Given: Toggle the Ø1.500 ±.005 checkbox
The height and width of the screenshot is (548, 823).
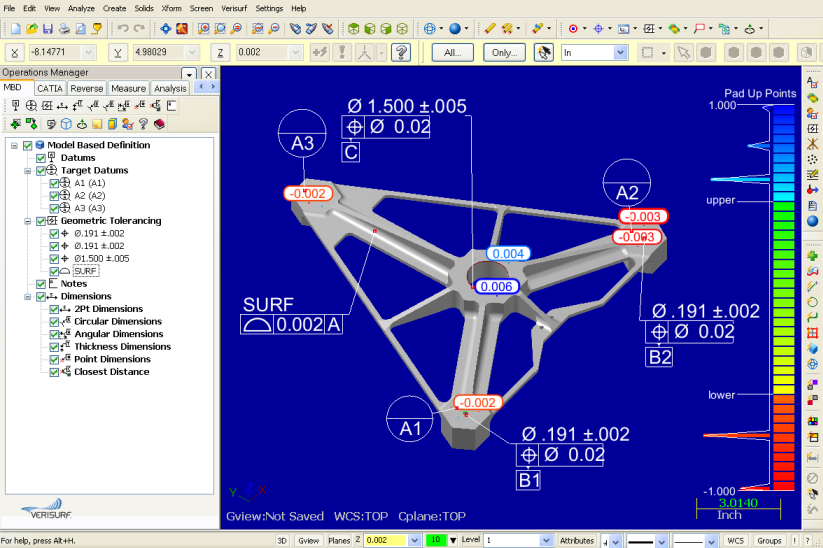Looking at the screenshot, I should (54, 259).
